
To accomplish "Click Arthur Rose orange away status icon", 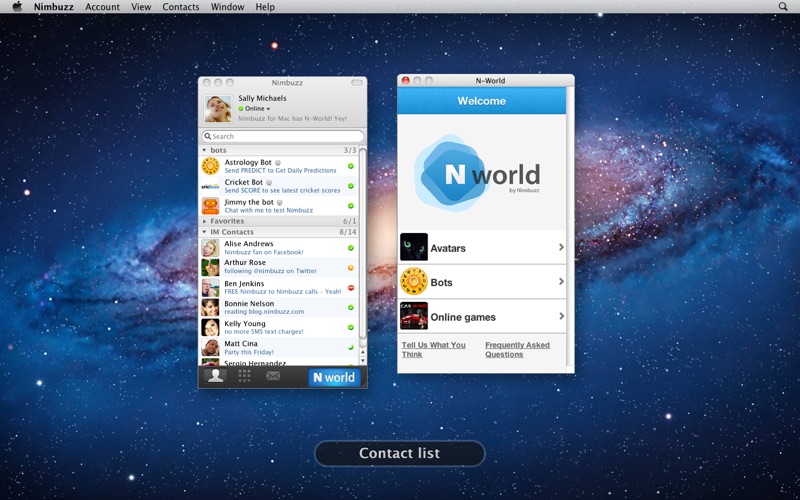I will point(351,267).
